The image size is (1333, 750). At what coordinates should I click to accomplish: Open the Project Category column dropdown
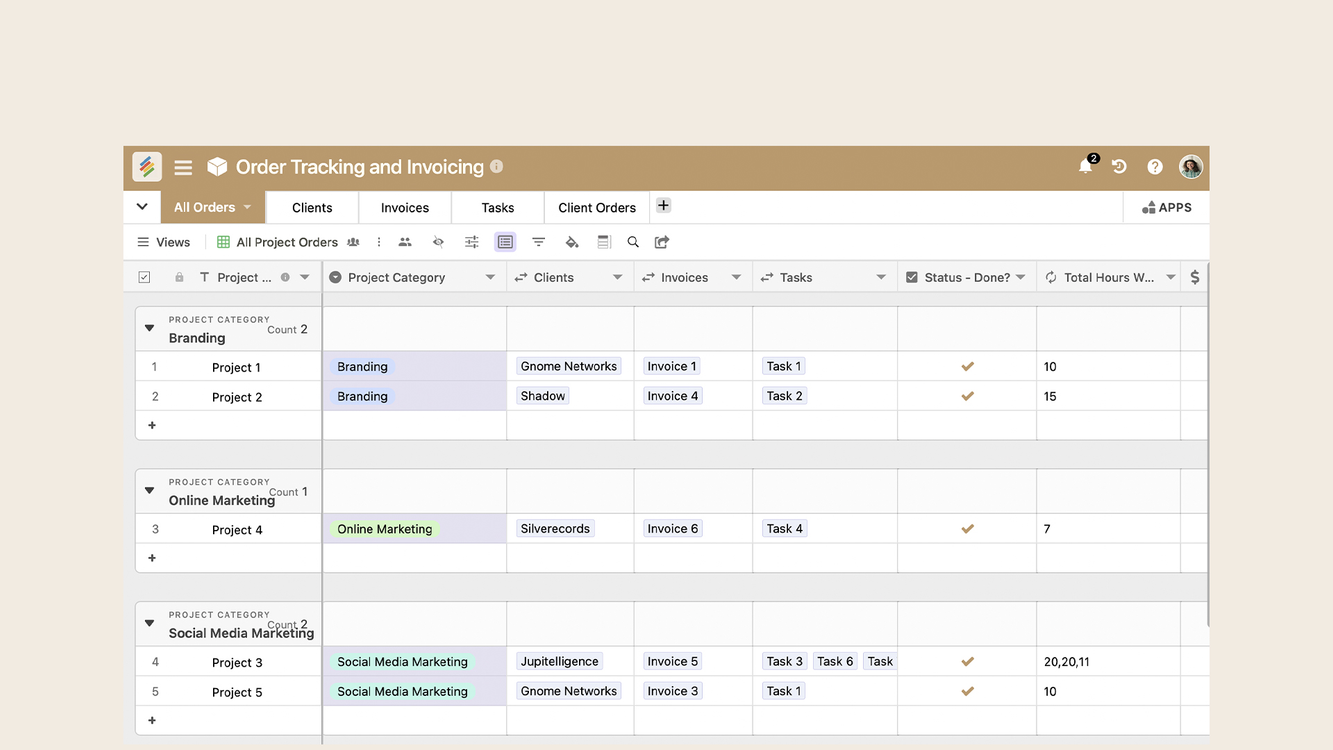[x=490, y=278]
